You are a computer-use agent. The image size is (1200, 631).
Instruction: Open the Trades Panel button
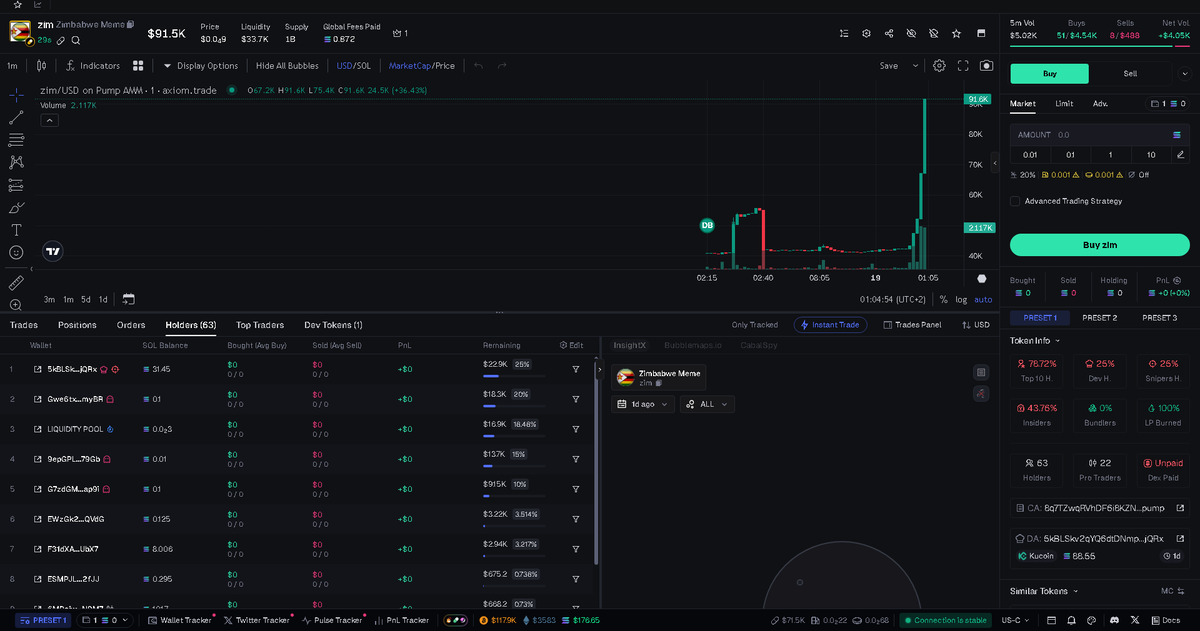[913, 325]
